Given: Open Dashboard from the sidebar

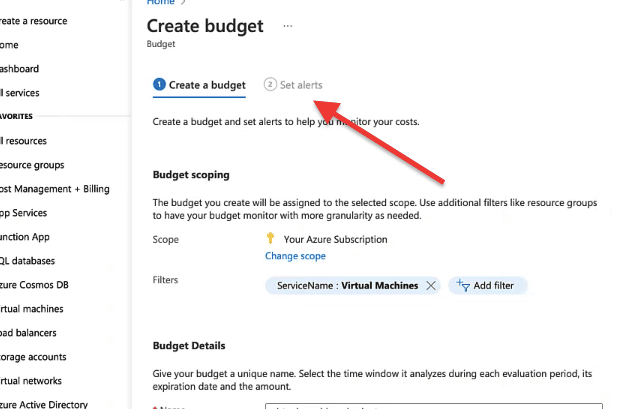Looking at the screenshot, I should pyautogui.click(x=19, y=69).
